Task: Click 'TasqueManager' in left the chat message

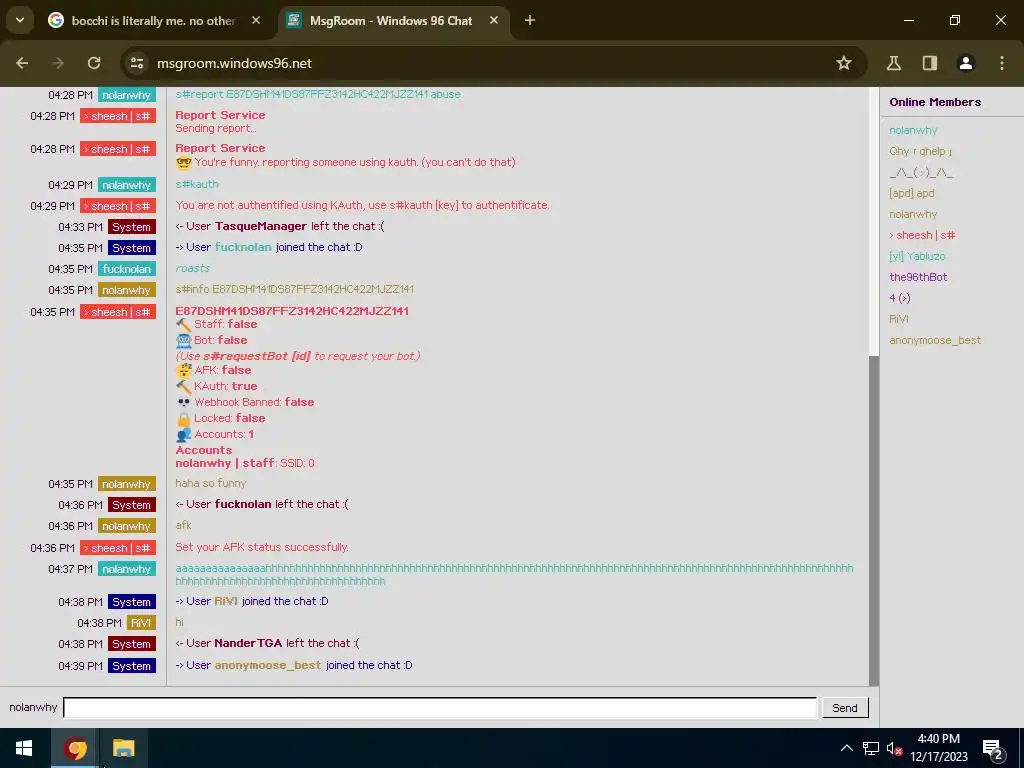Action: pos(261,226)
